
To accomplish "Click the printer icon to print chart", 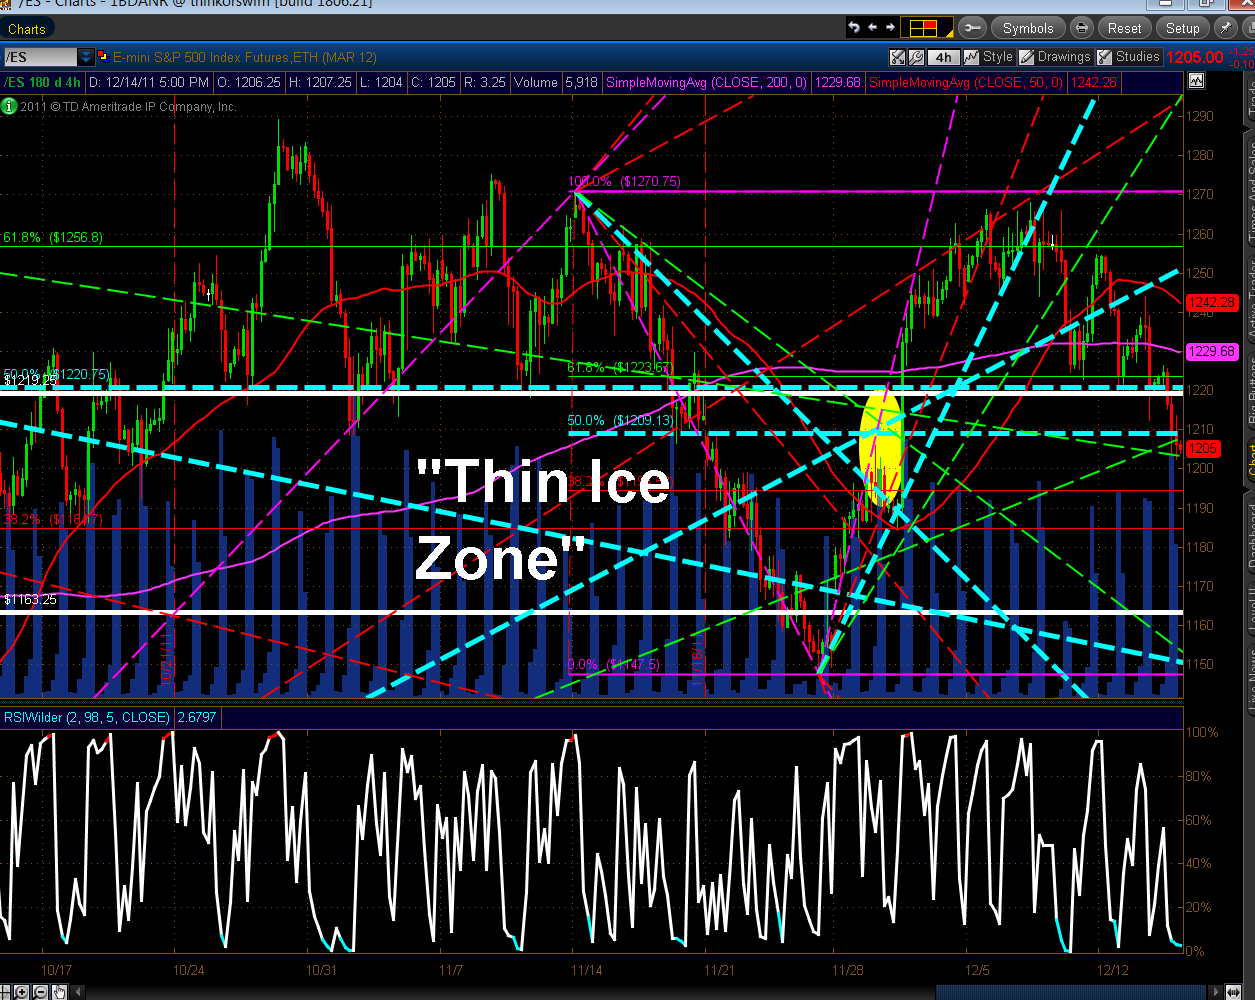I will click(x=1082, y=28).
